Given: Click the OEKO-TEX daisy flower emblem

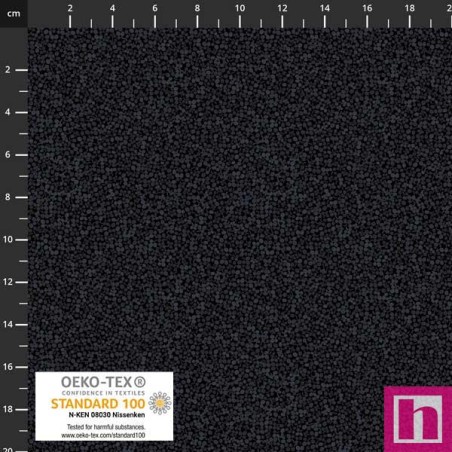Looking at the screenshot, I should (x=160, y=403).
